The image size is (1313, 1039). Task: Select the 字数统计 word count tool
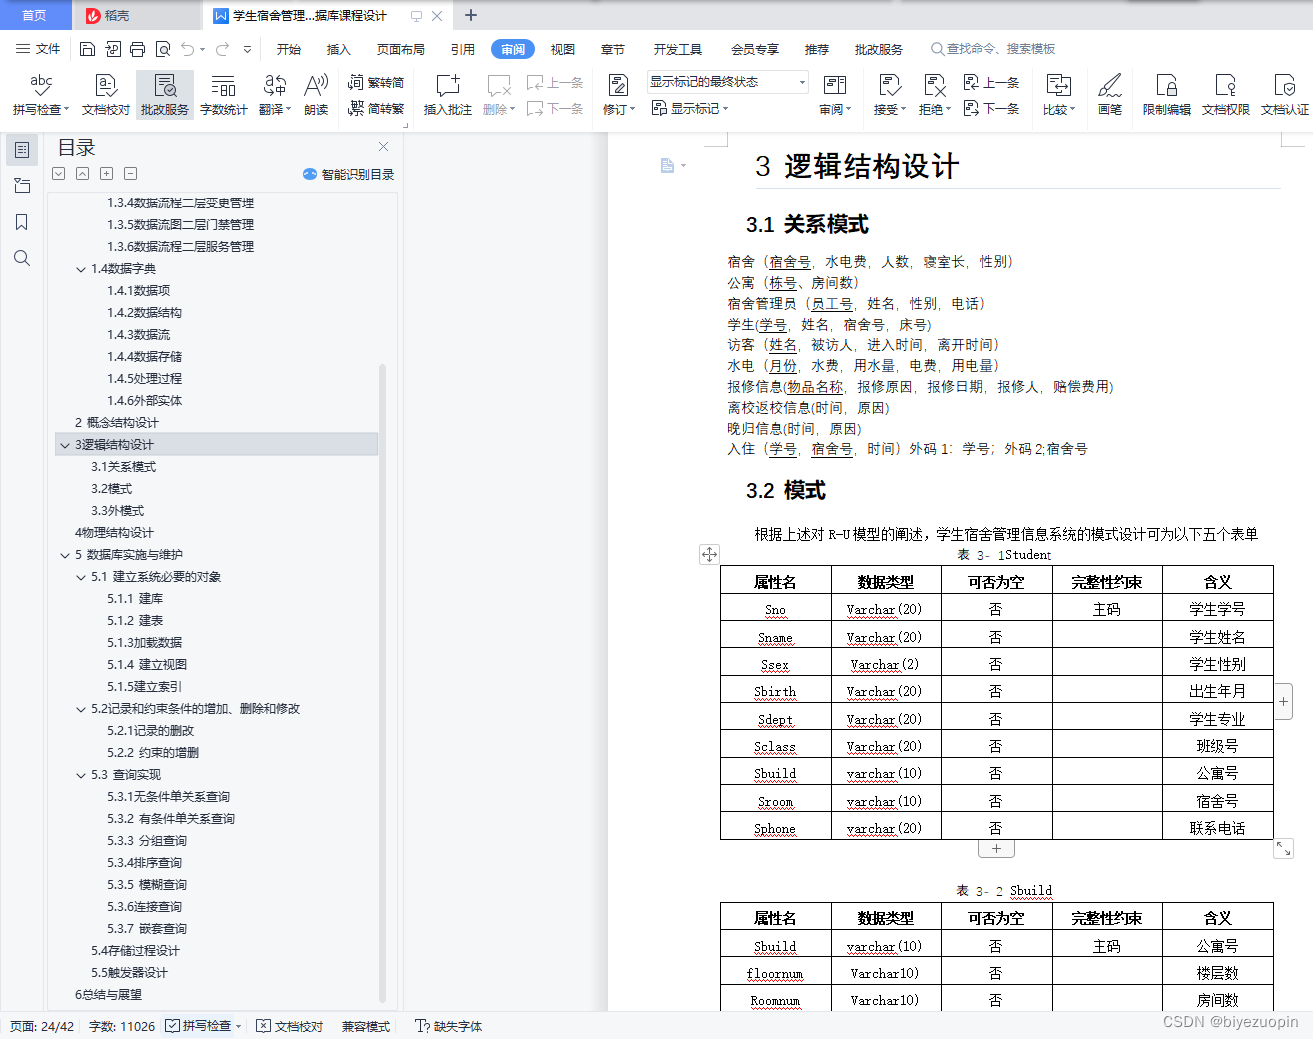click(222, 94)
